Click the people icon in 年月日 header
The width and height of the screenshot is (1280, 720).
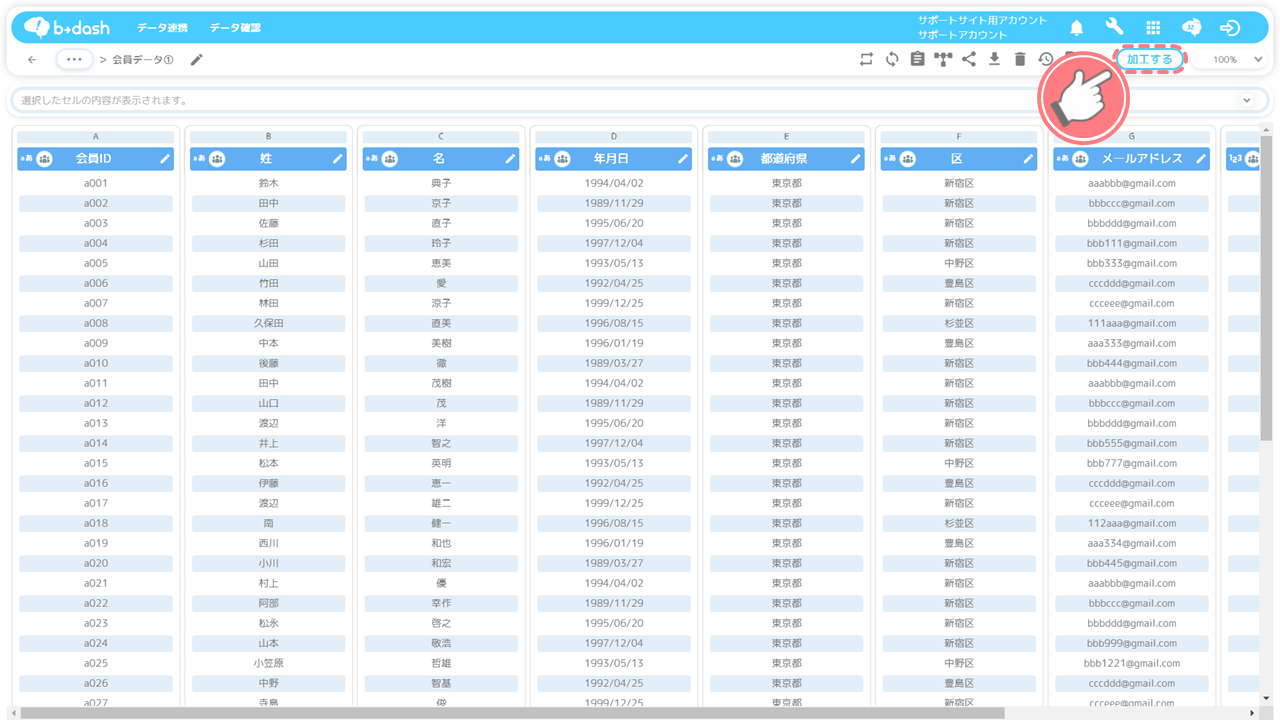tap(562, 159)
